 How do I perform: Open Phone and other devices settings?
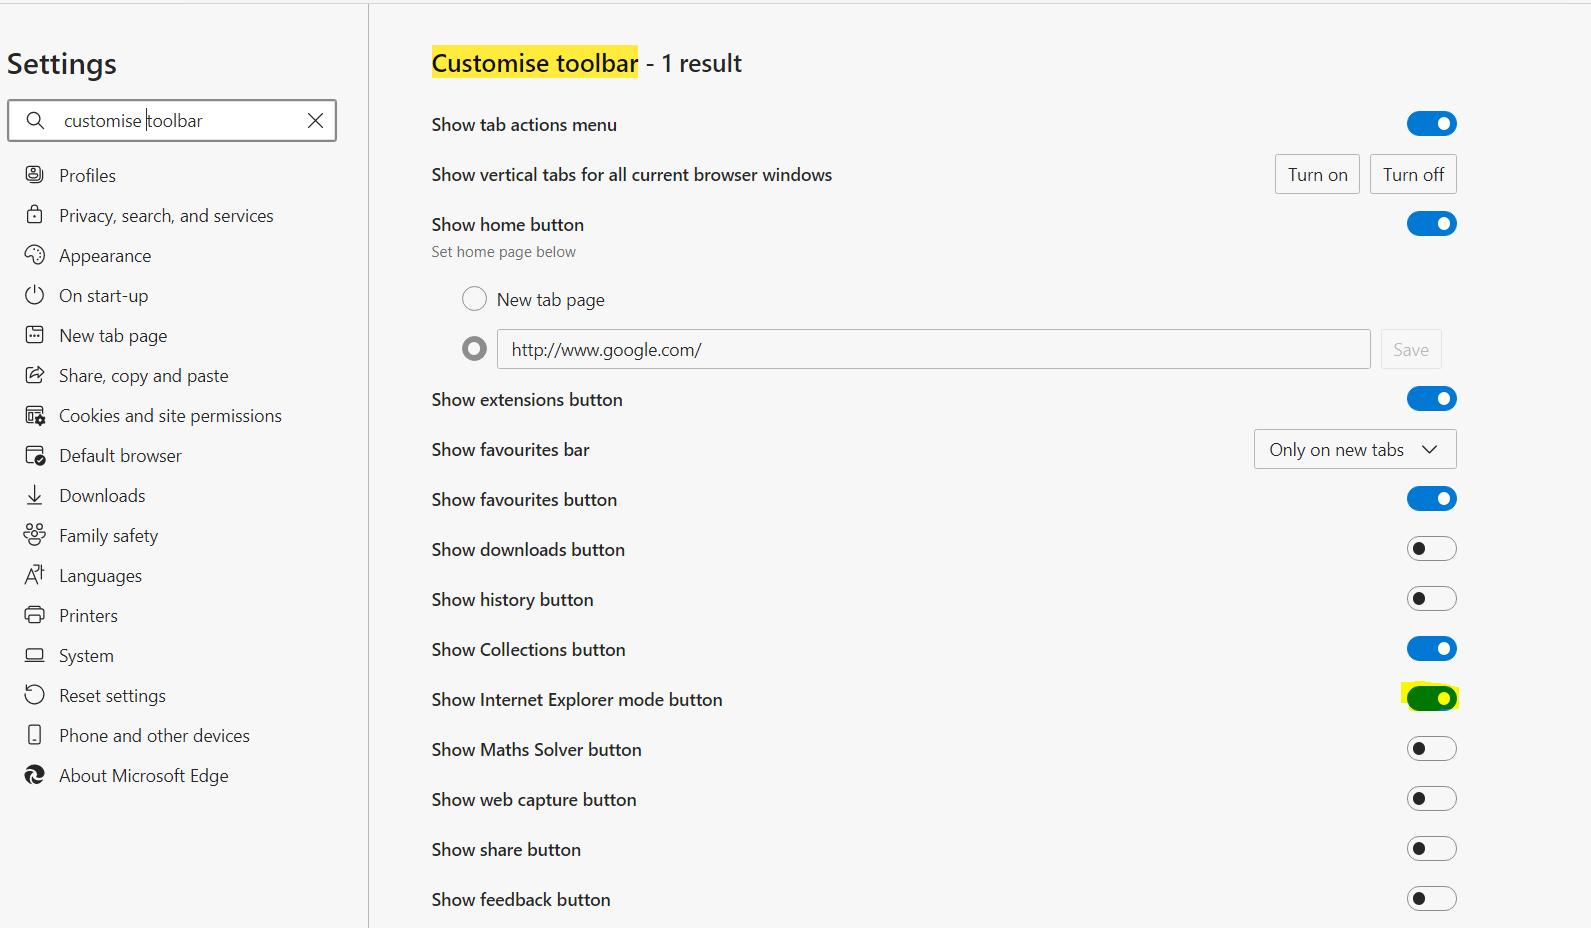tap(154, 735)
